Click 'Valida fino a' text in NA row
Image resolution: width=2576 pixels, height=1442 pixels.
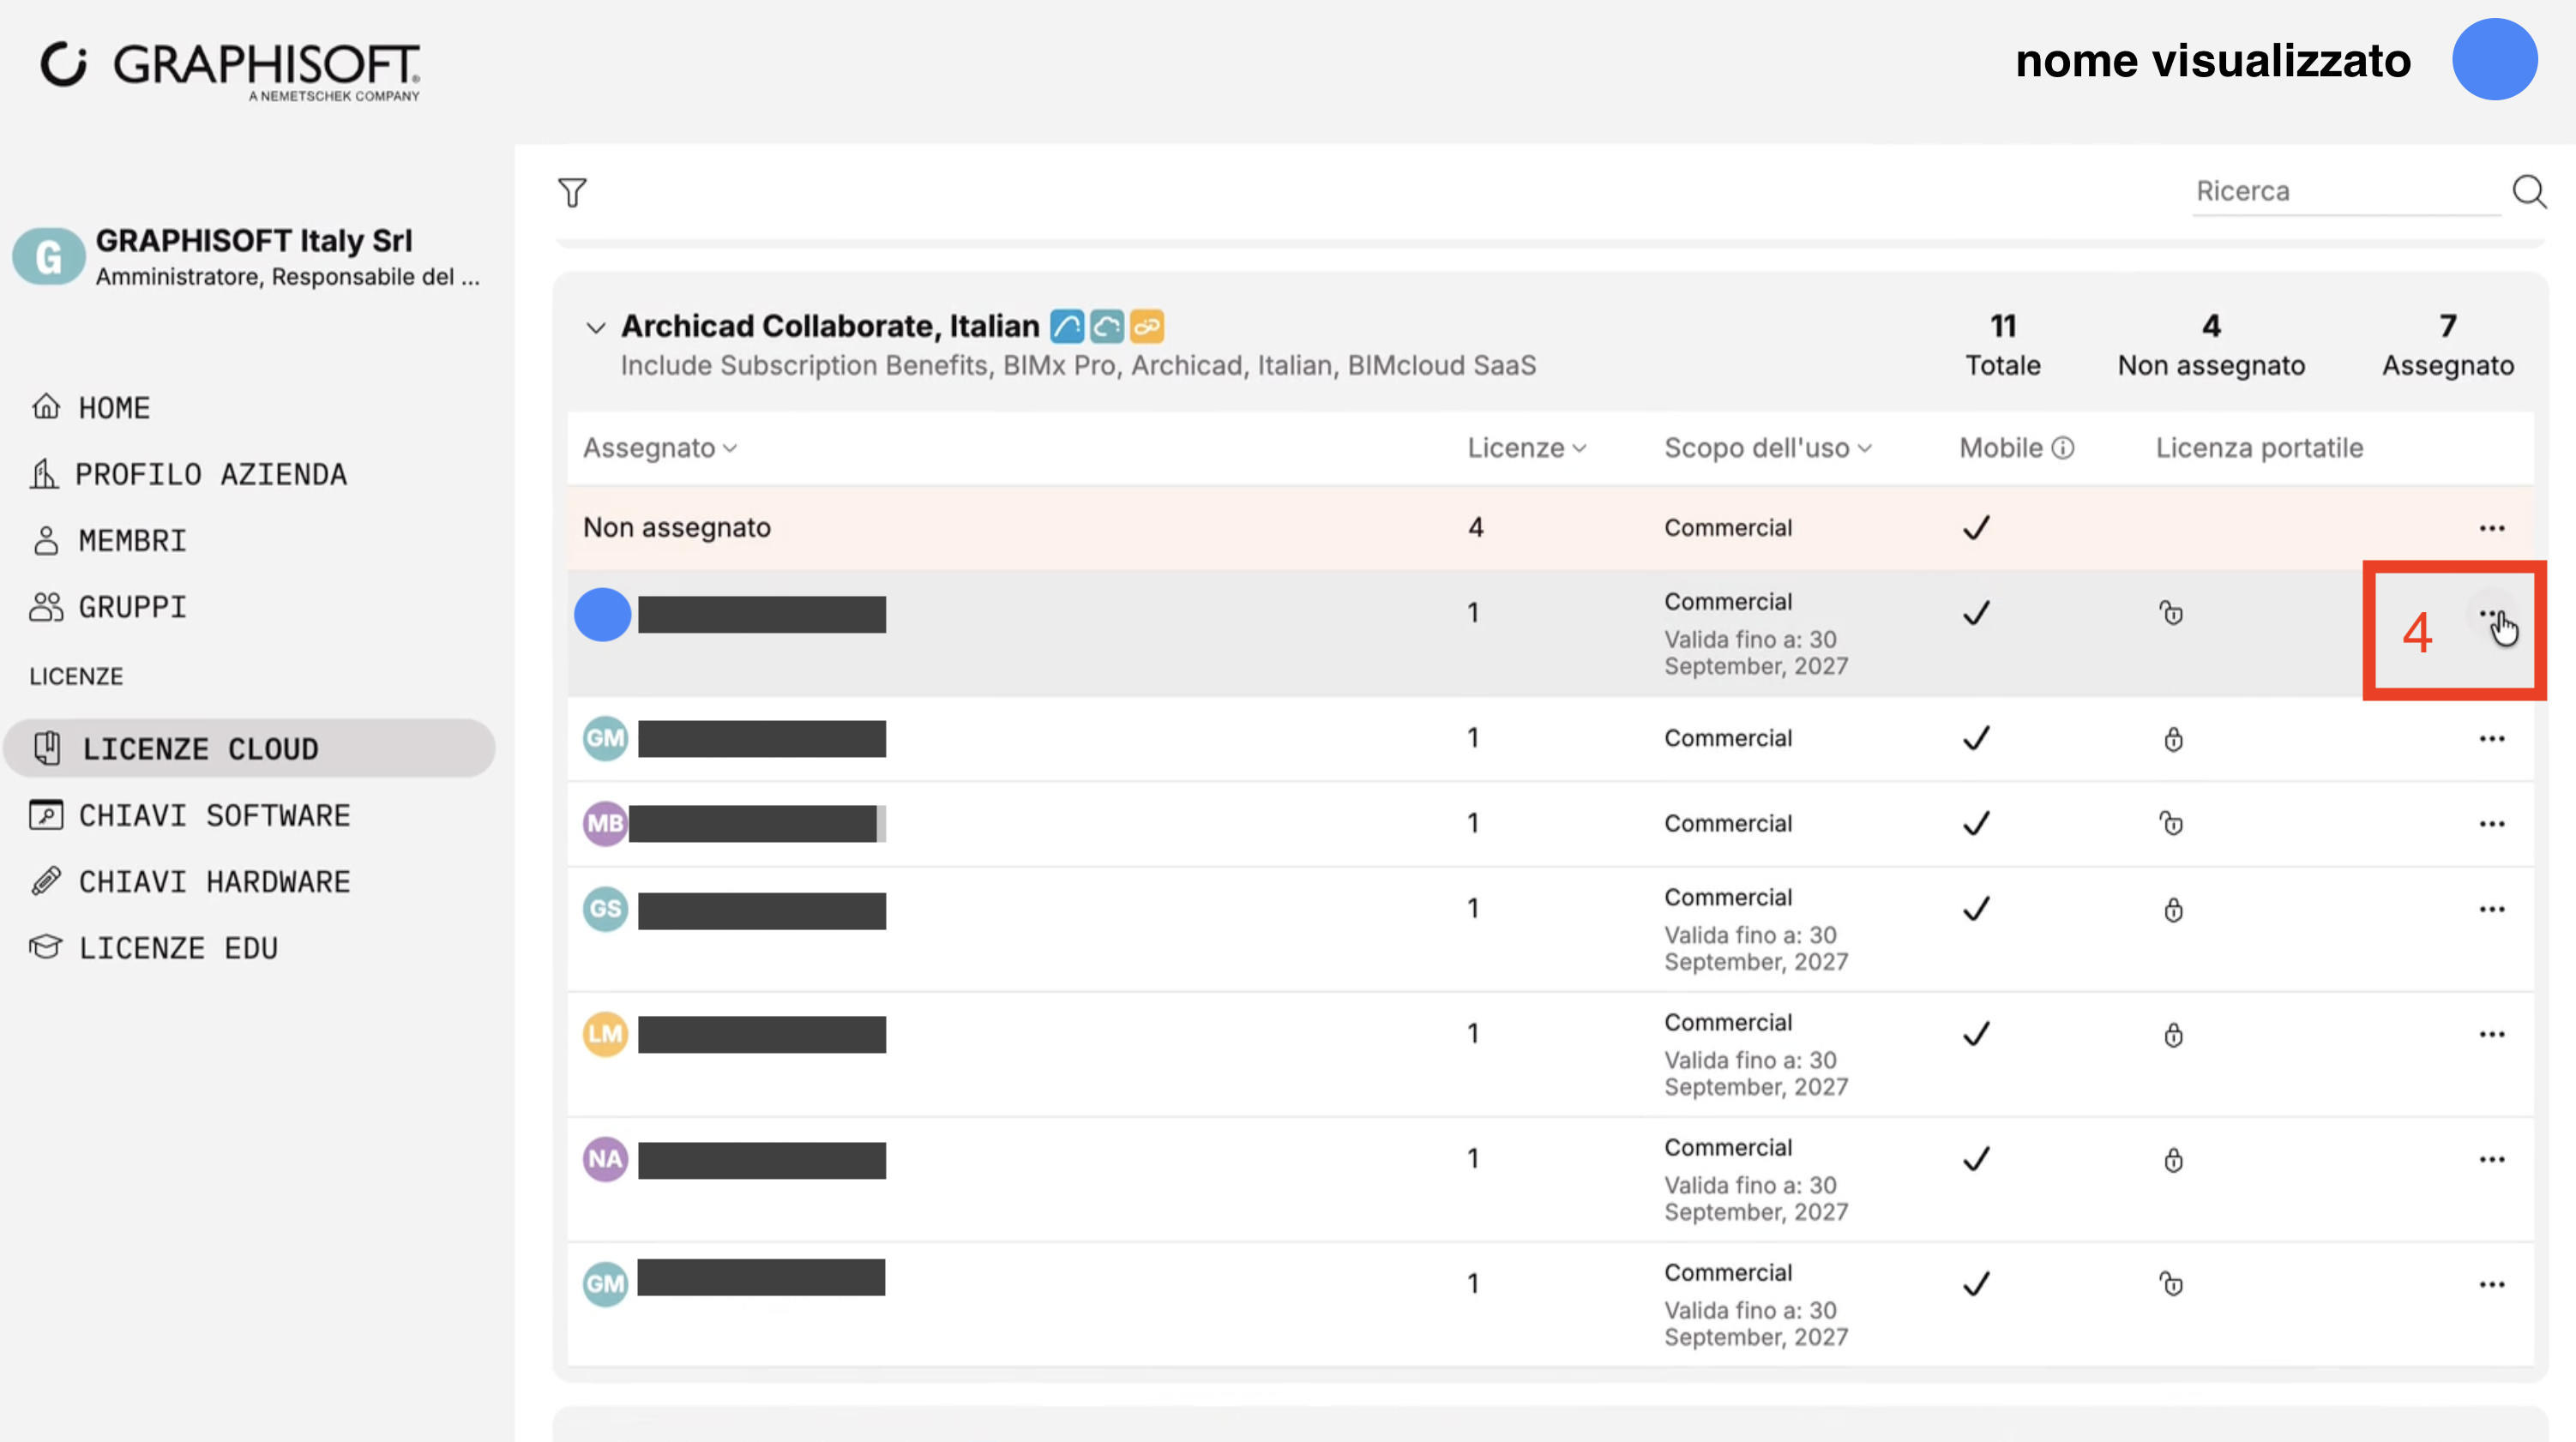(1756, 1198)
